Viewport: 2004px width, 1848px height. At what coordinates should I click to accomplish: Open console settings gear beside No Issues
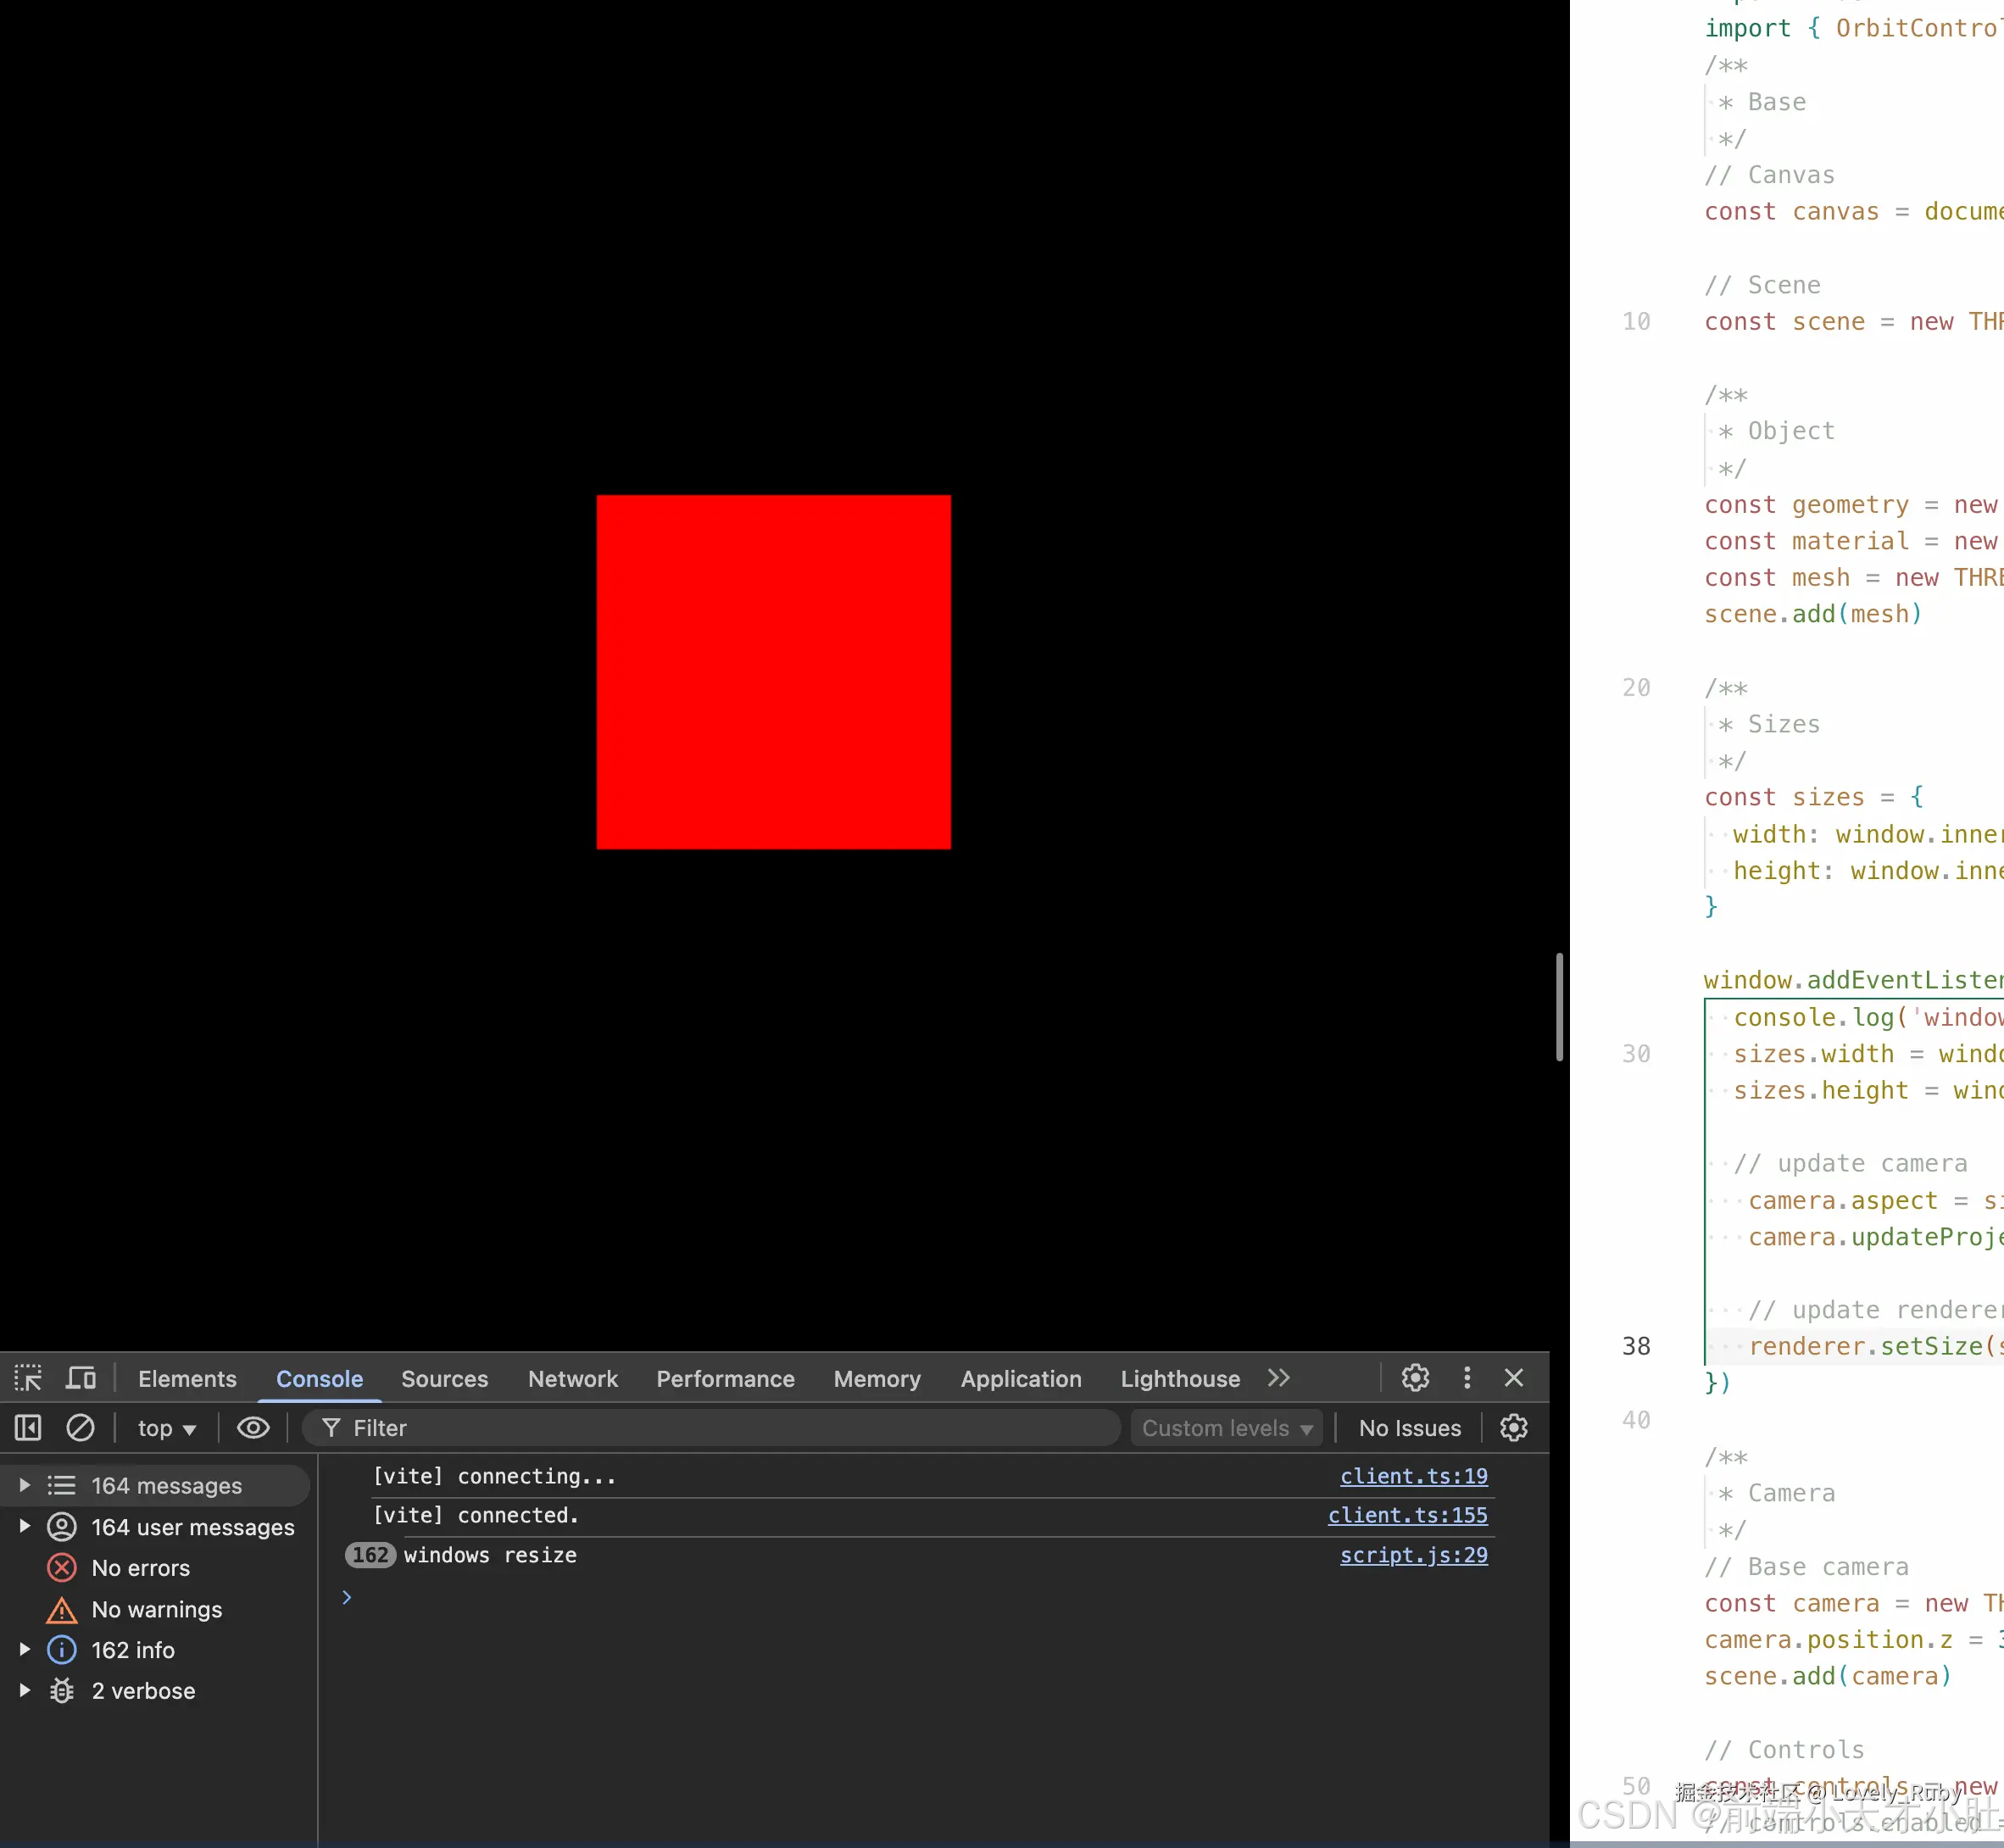[1514, 1428]
